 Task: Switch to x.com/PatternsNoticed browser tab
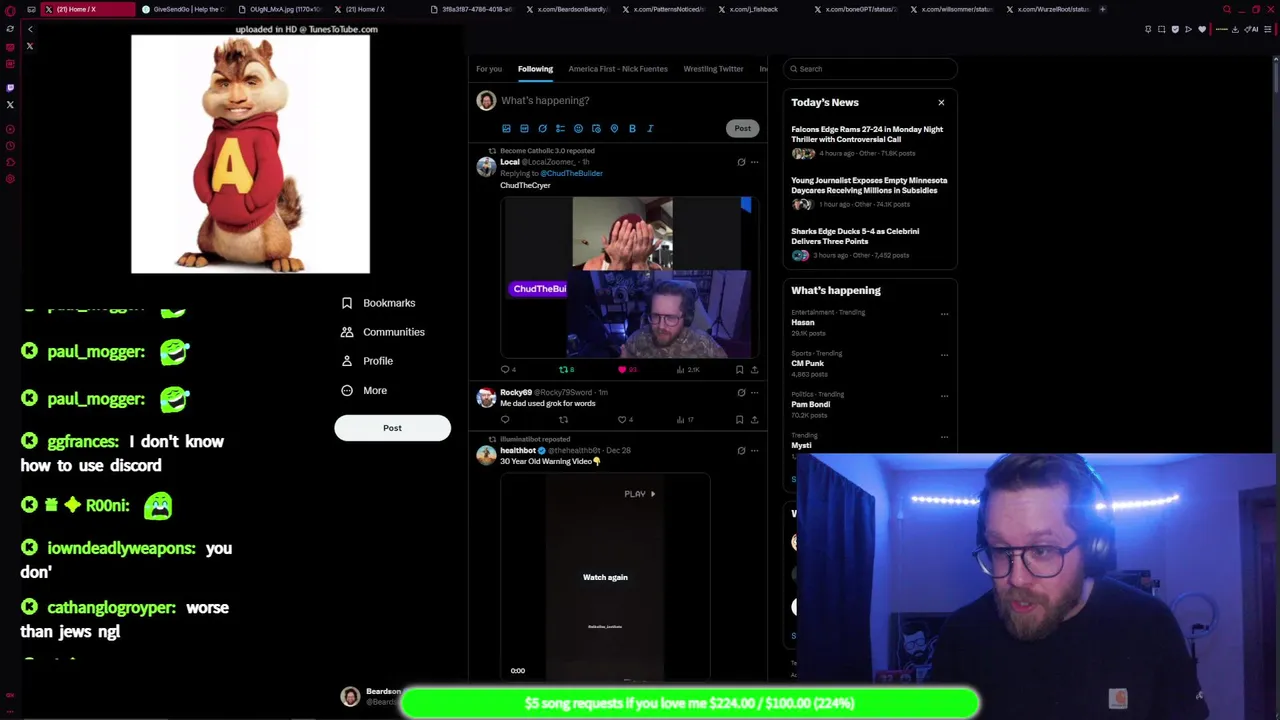(x=663, y=9)
